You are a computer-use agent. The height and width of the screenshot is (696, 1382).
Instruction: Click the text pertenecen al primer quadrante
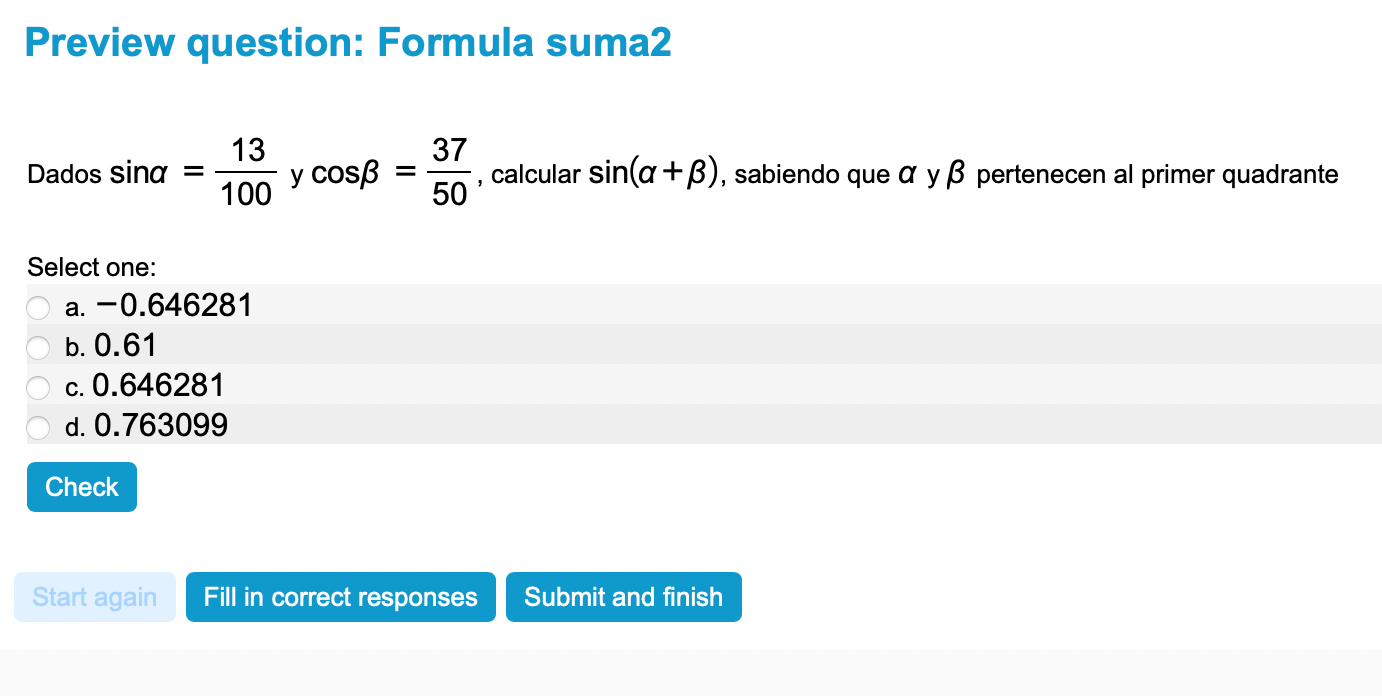pyautogui.click(x=1157, y=175)
